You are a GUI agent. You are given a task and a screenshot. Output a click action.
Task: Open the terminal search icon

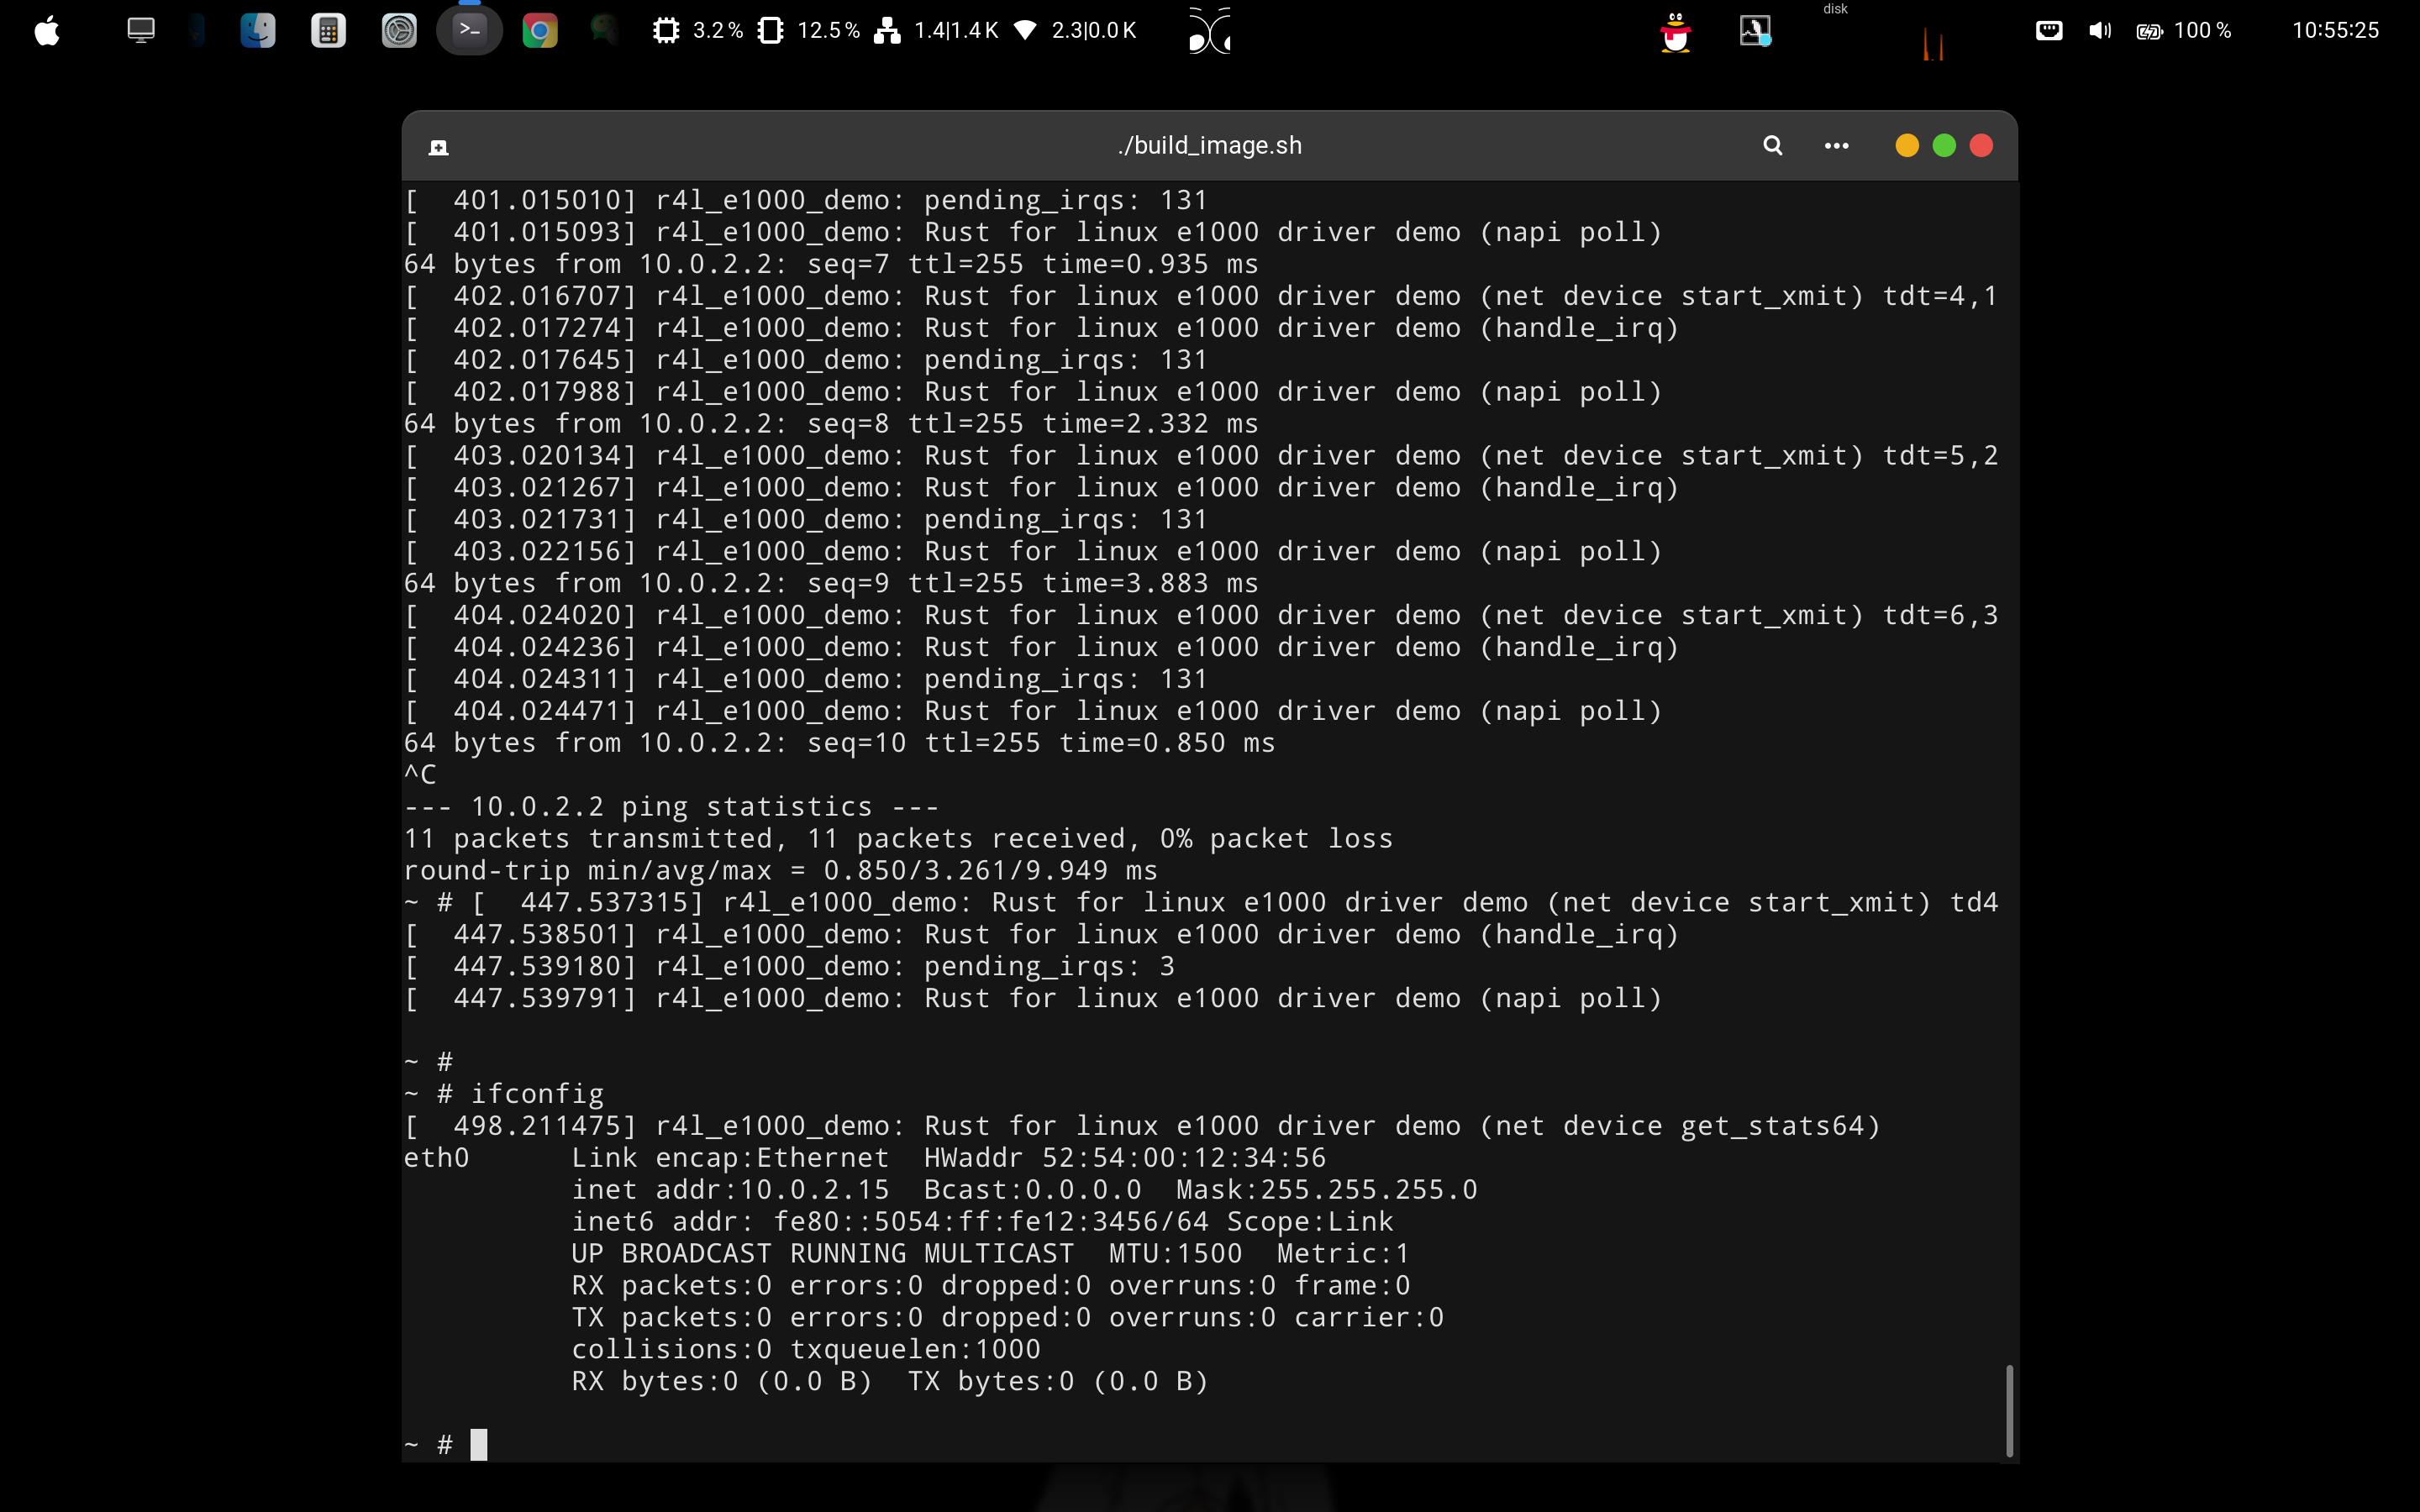tap(1772, 146)
